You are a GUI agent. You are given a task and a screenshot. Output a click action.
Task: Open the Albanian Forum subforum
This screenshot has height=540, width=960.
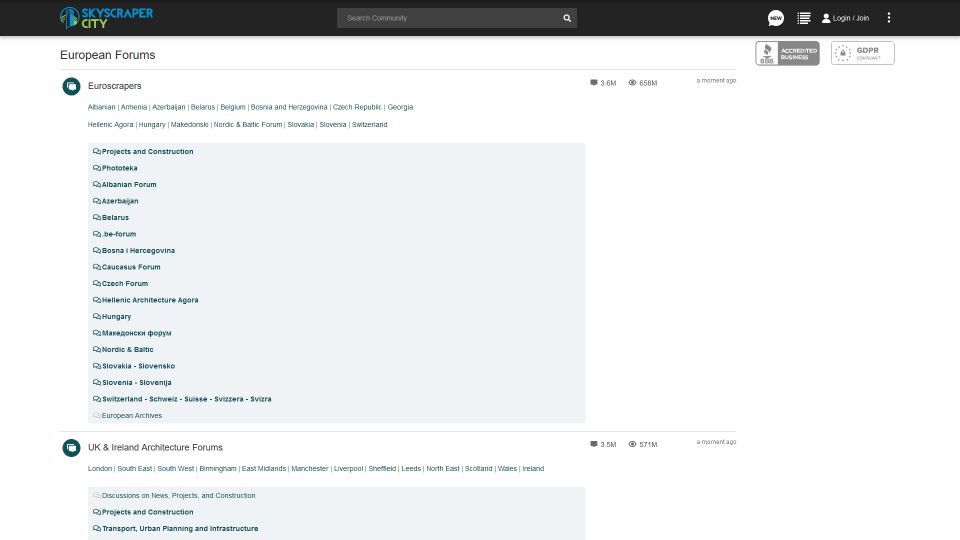tap(129, 185)
